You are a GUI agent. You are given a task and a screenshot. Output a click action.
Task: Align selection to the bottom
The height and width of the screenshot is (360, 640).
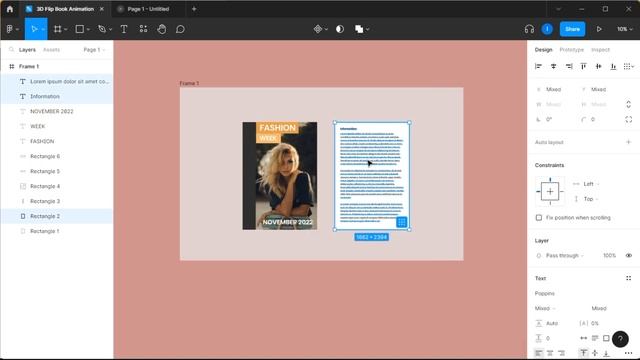coord(613,66)
